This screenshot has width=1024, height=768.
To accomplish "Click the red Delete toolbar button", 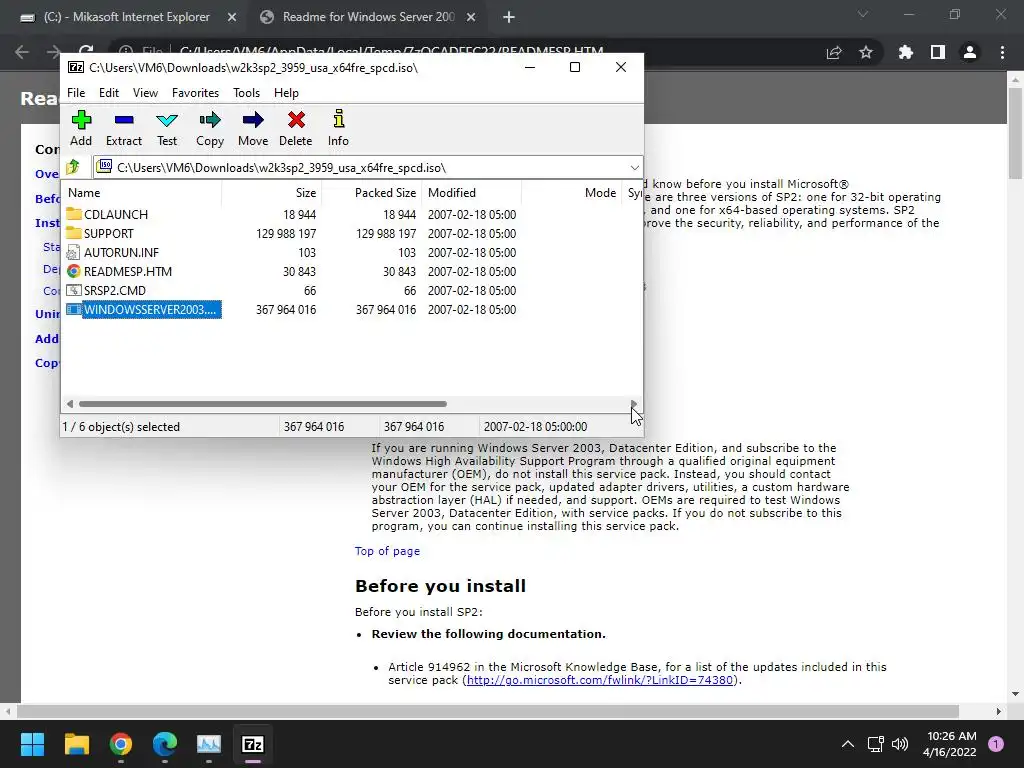I will (296, 129).
